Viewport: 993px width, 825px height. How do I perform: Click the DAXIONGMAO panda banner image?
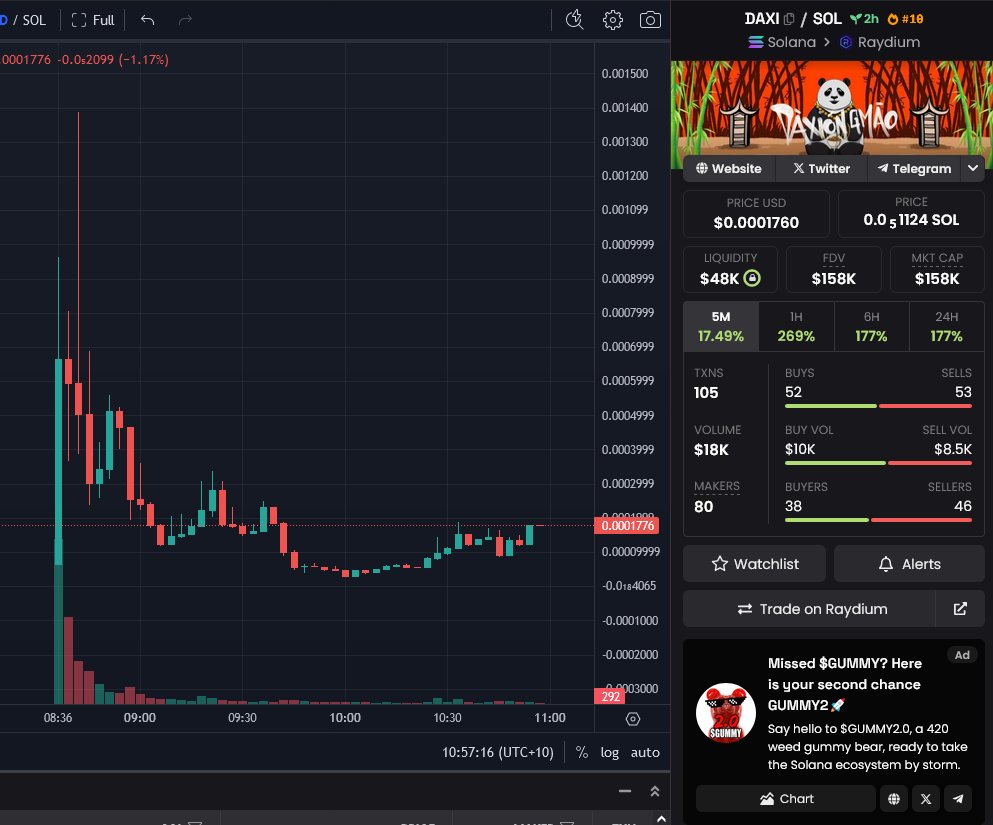pos(832,108)
